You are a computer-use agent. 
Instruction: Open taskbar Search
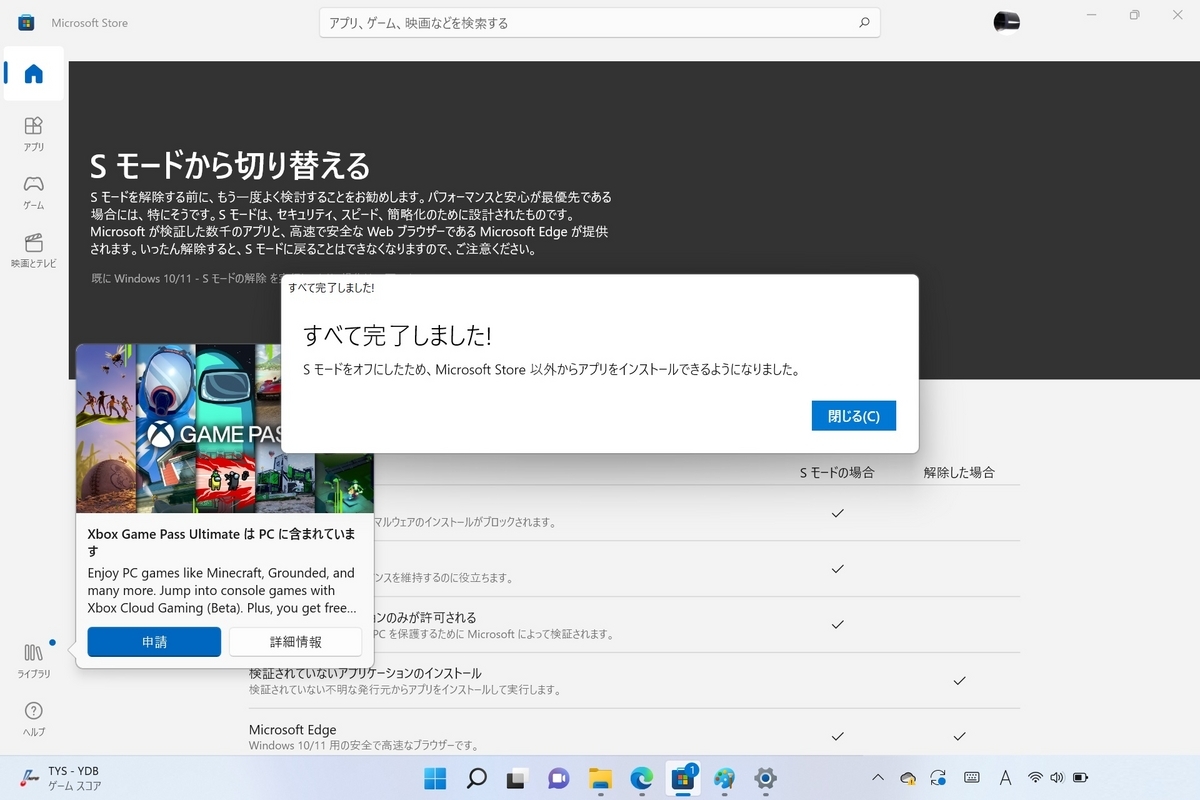(x=477, y=778)
